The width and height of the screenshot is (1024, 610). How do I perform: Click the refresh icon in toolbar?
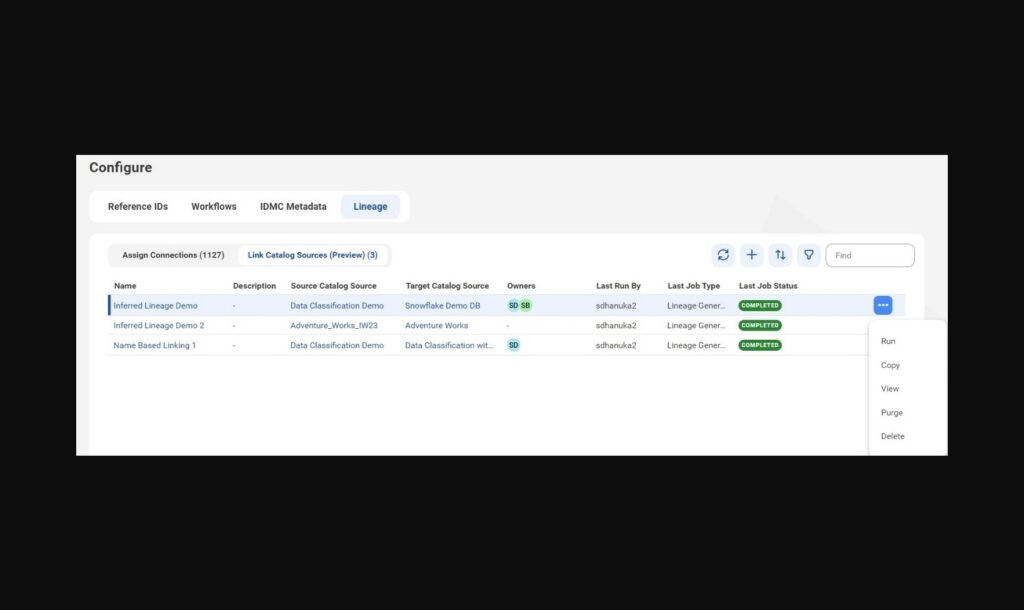[723, 255]
